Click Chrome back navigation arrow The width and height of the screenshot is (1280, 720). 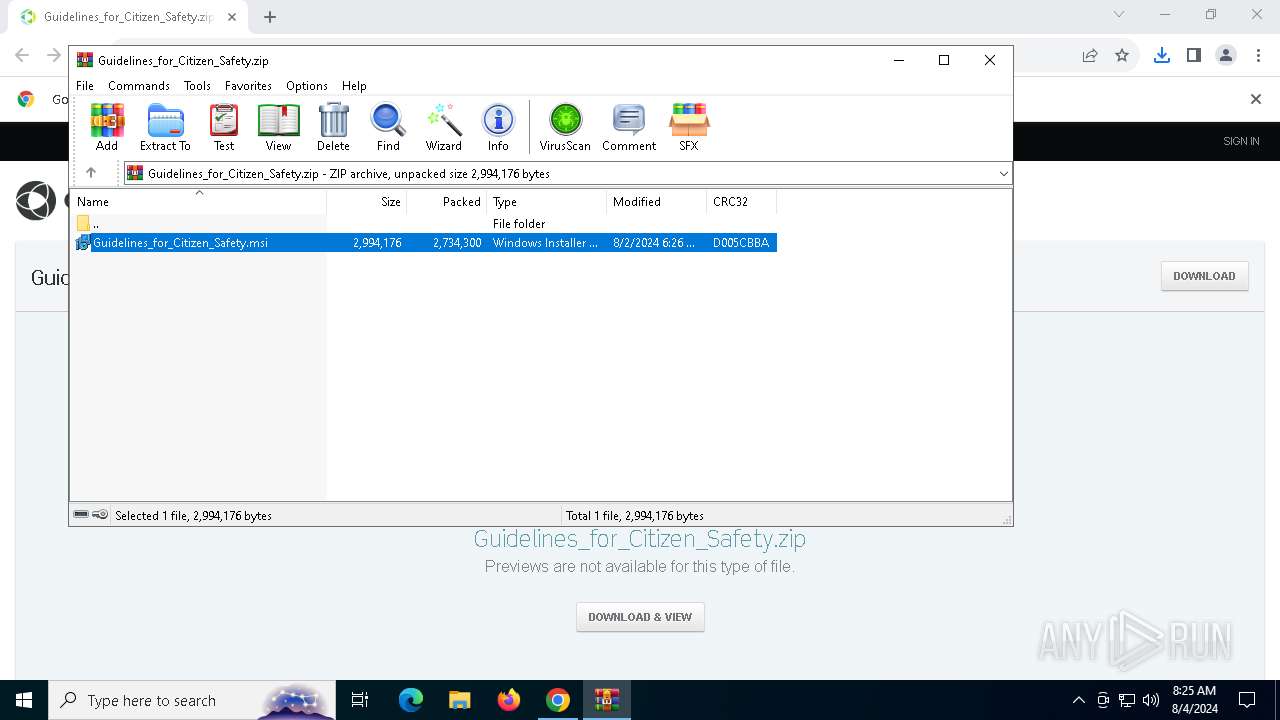(x=22, y=55)
